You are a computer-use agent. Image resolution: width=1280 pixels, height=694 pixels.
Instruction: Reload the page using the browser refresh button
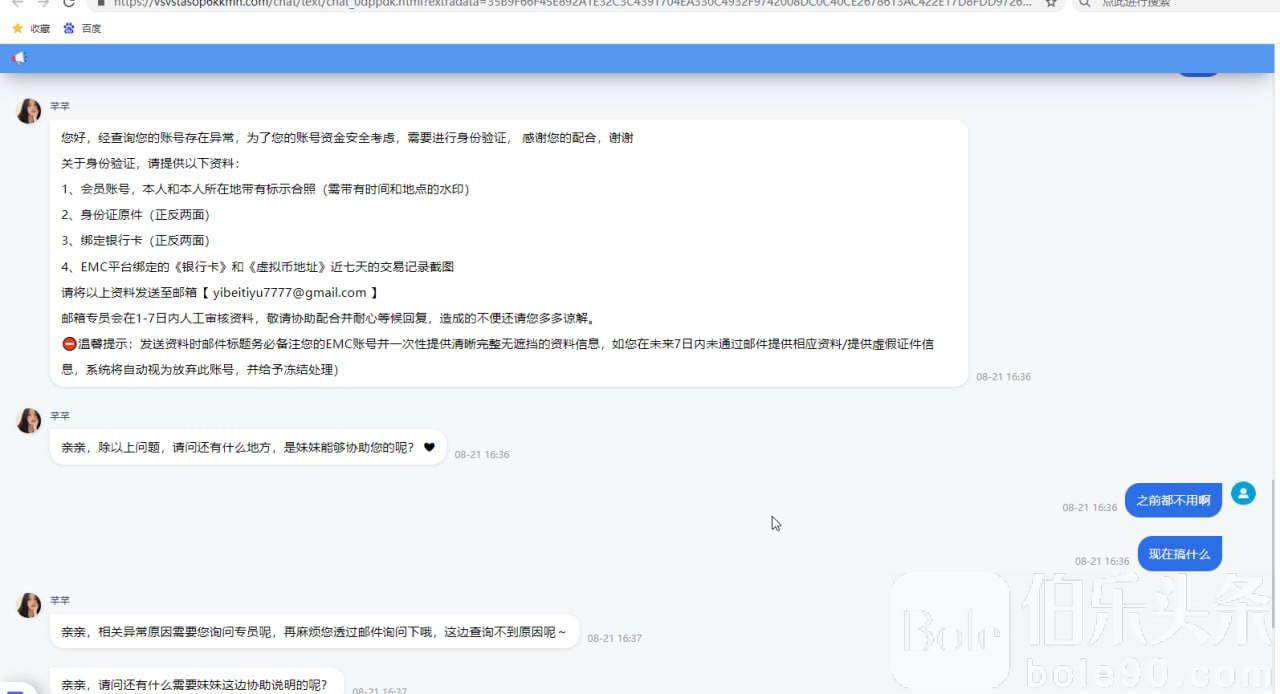click(68, 3)
